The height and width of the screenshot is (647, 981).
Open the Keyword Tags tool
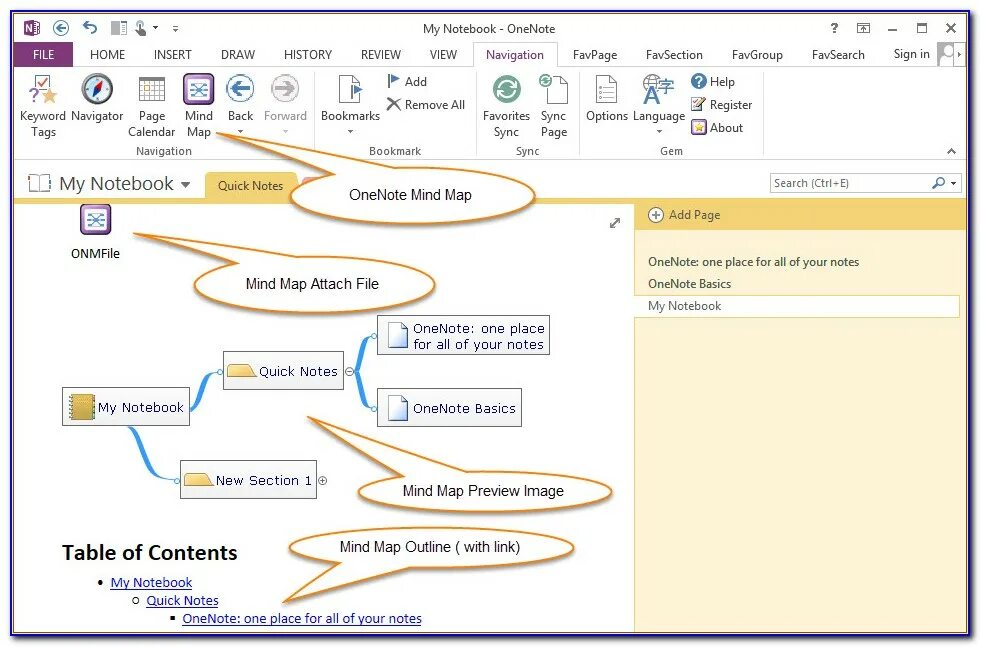pos(43,105)
